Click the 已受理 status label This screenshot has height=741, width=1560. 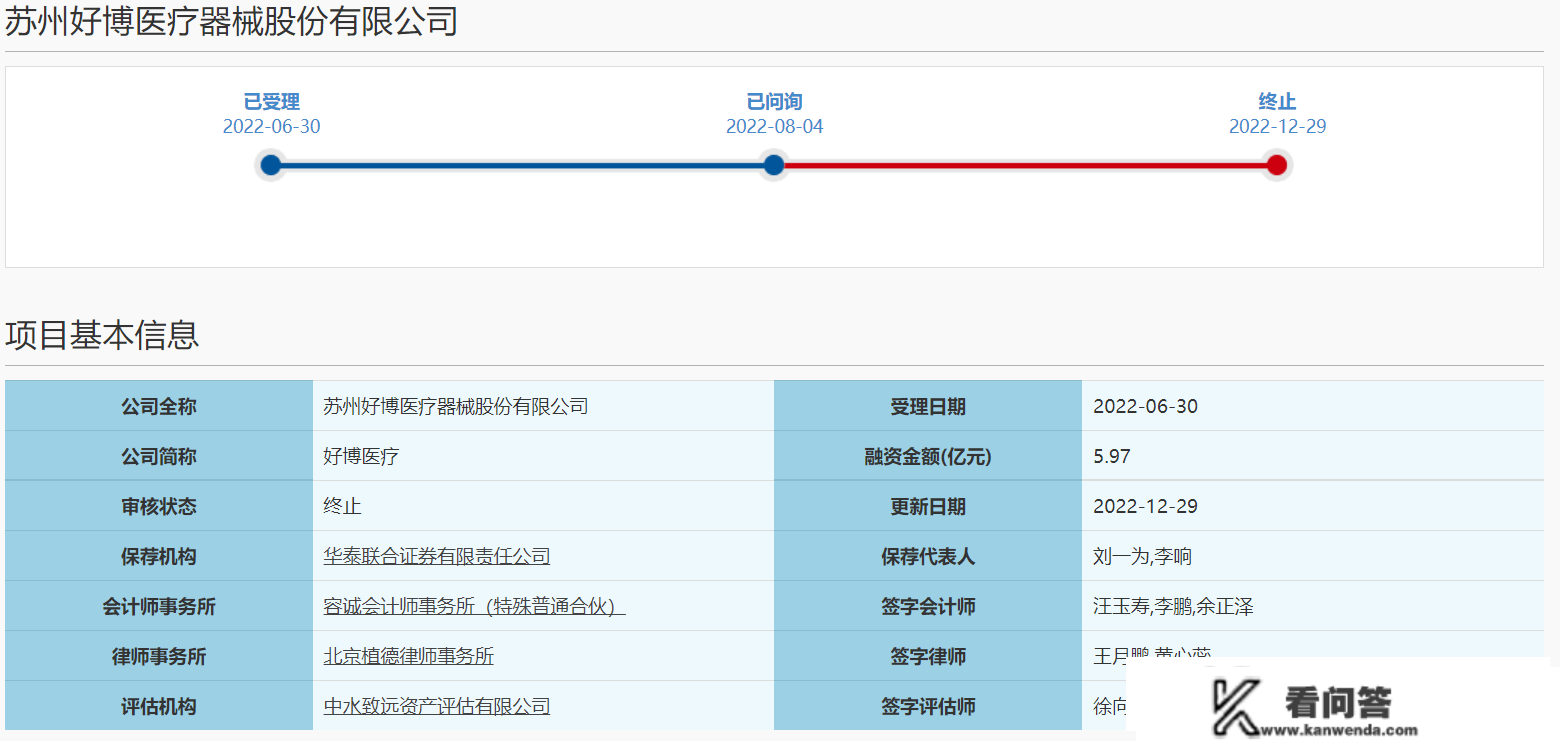coord(272,102)
